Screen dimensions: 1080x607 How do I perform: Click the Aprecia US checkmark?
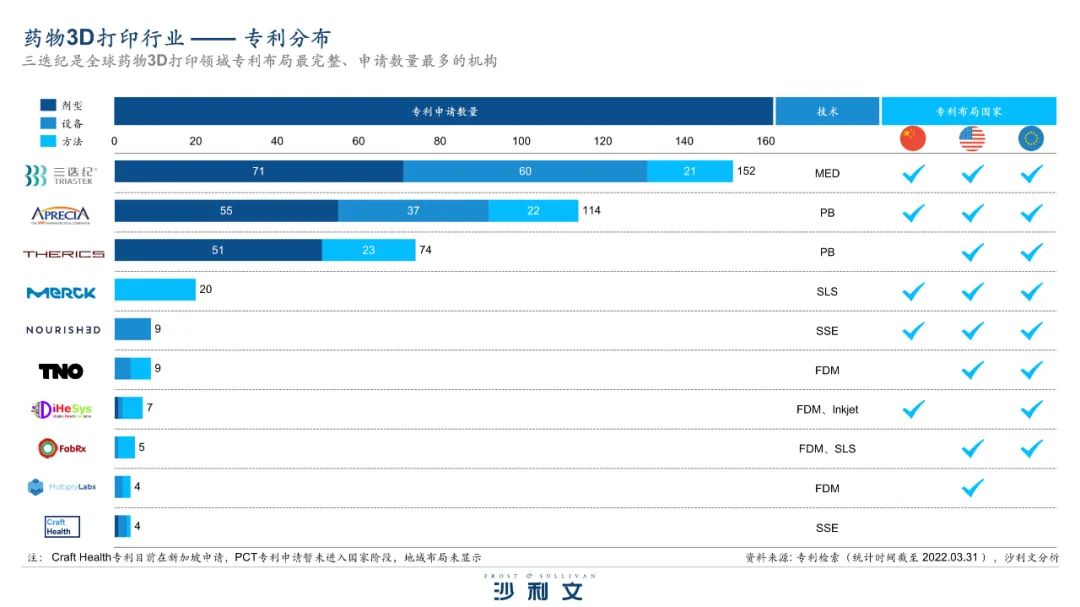[973, 213]
